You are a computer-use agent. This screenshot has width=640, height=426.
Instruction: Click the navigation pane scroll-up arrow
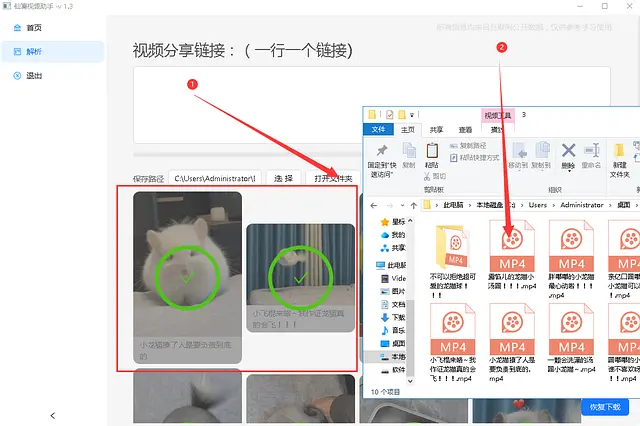pyautogui.click(x=410, y=221)
